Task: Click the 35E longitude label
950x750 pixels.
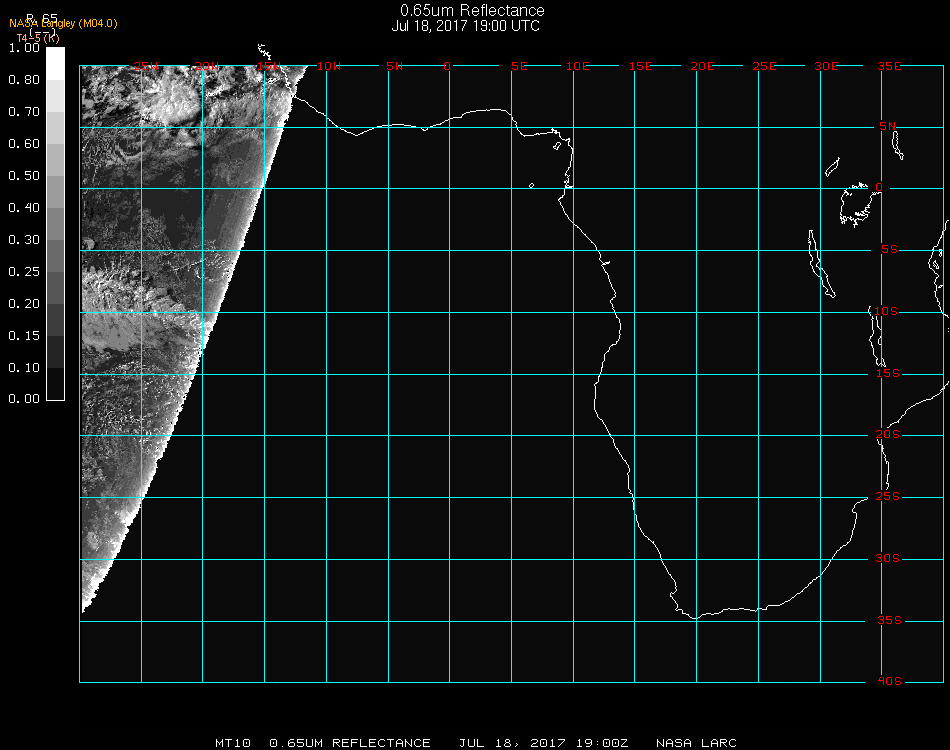Action: pos(889,66)
